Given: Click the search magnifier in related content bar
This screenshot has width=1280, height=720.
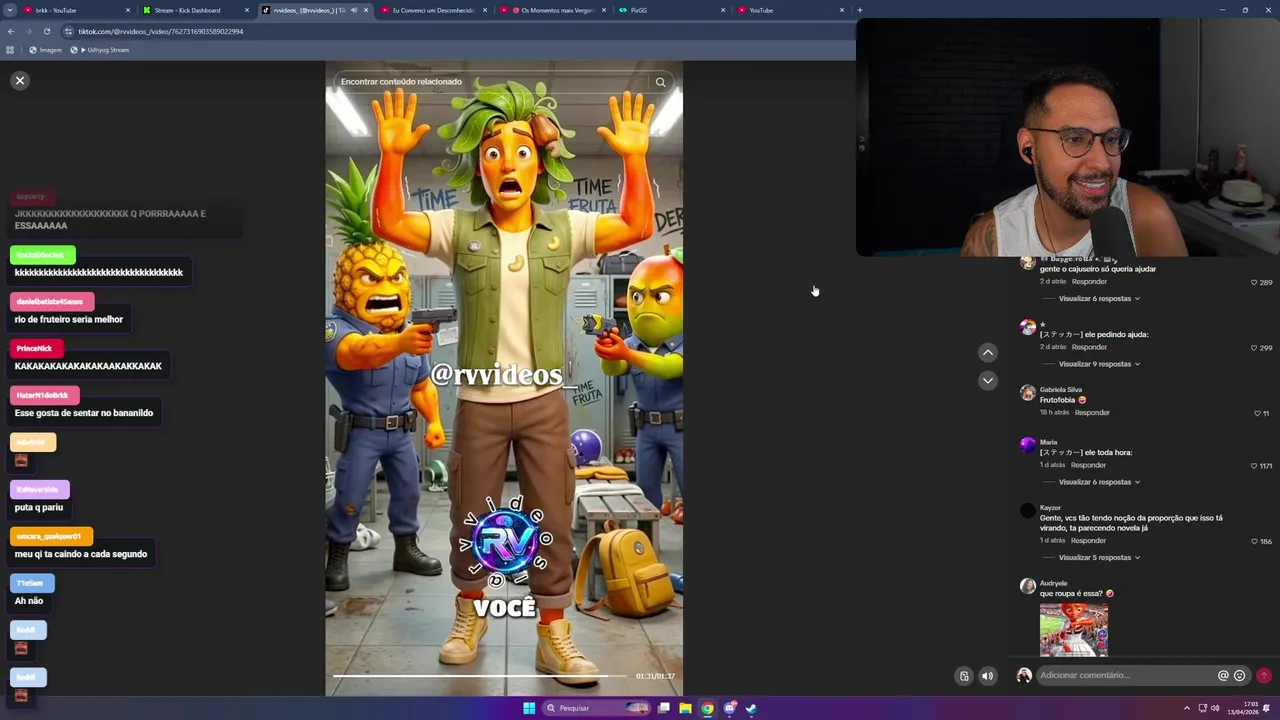Looking at the screenshot, I should click(x=660, y=82).
